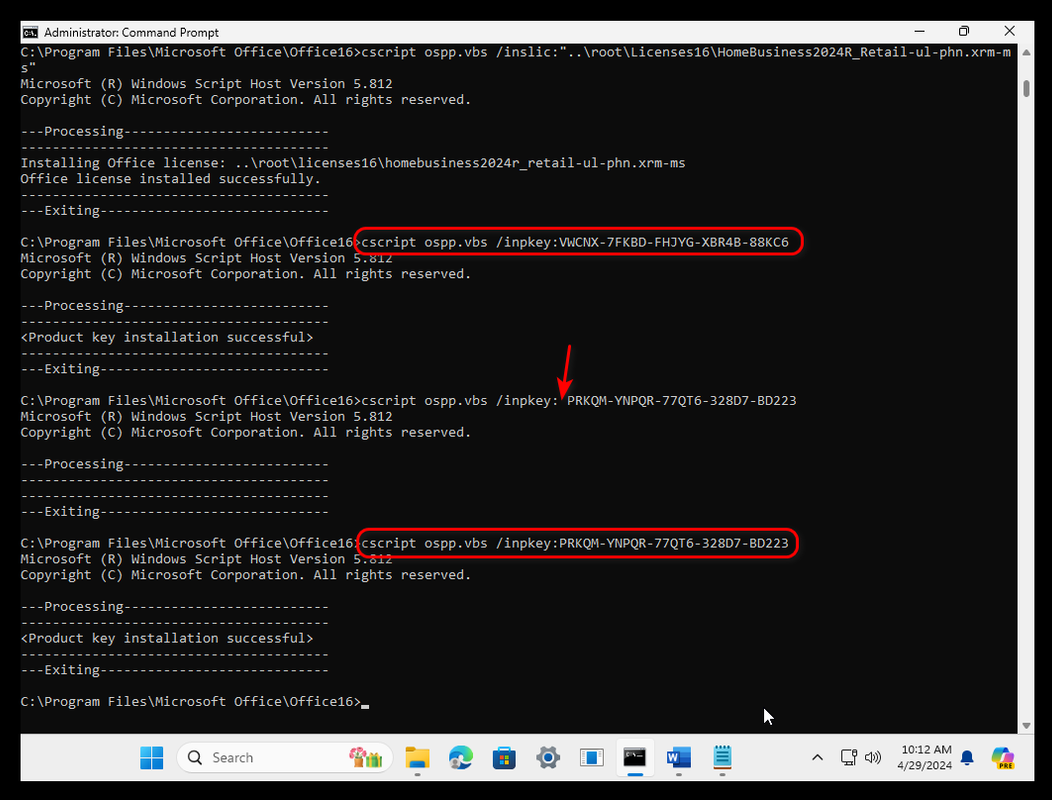Click first 'Product key installation successful' line

click(167, 338)
